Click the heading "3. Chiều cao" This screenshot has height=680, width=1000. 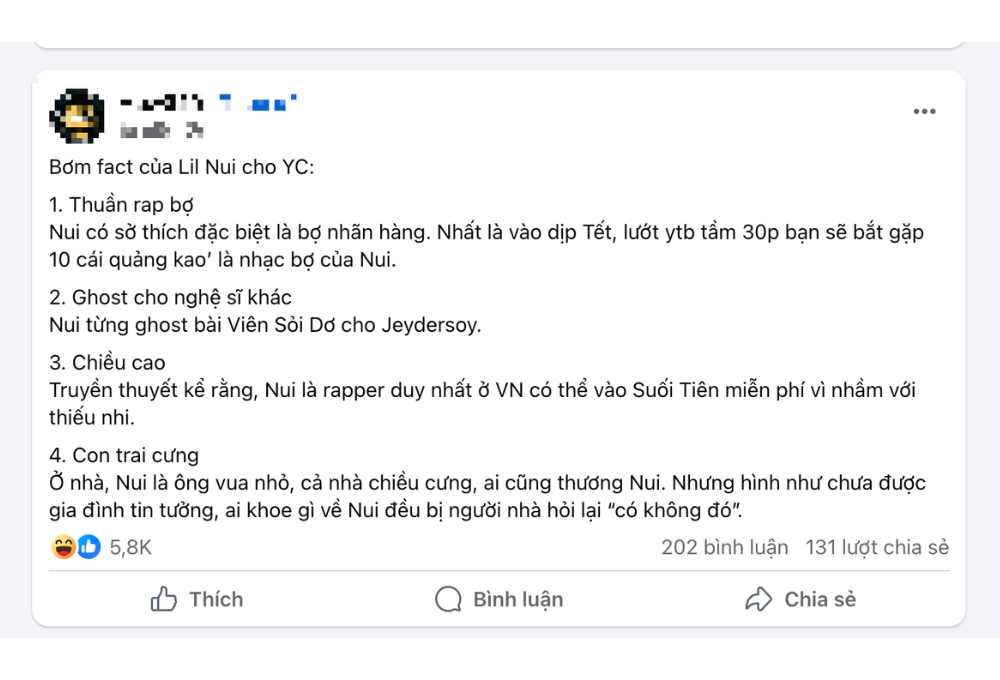coord(107,362)
